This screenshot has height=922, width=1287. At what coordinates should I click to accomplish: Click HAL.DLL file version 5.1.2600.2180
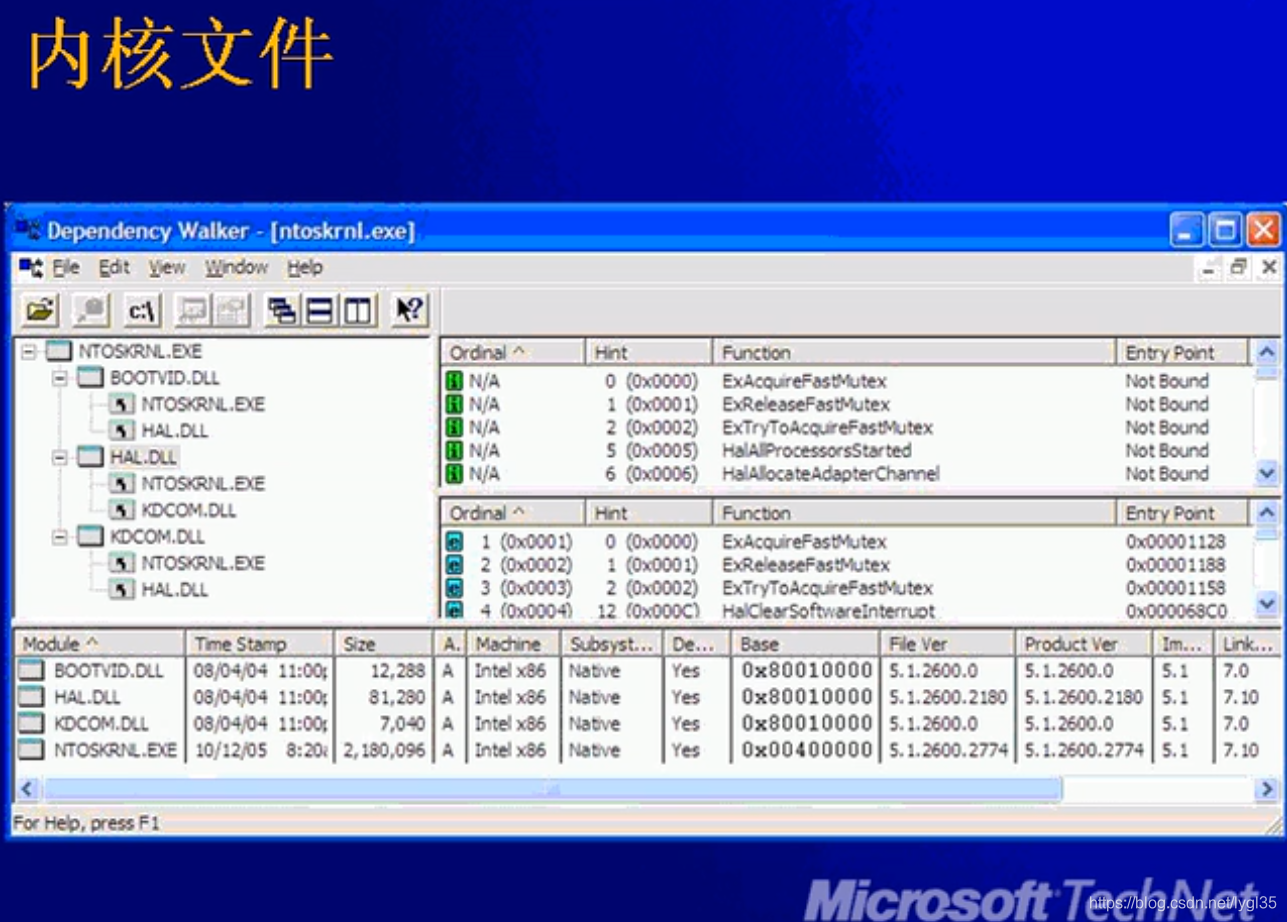(948, 697)
